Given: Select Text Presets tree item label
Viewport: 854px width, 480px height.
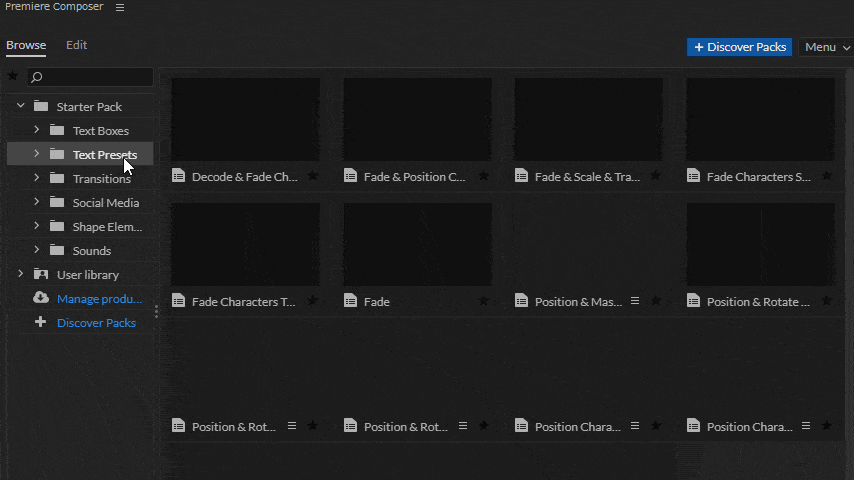Looking at the screenshot, I should 105,155.
